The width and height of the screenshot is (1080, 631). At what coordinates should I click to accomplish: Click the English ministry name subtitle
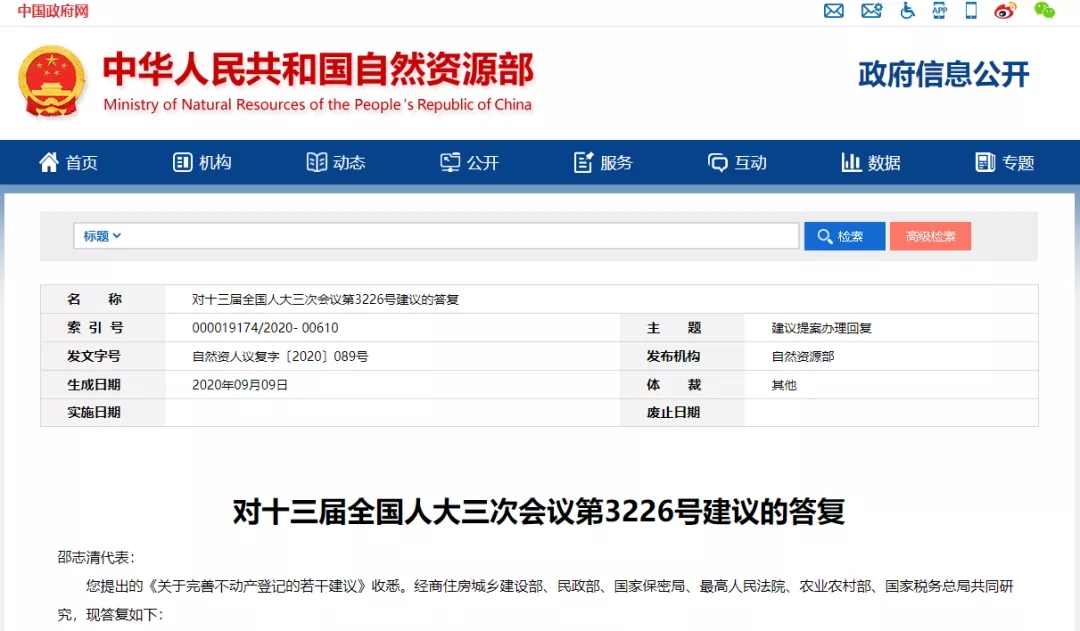318,105
